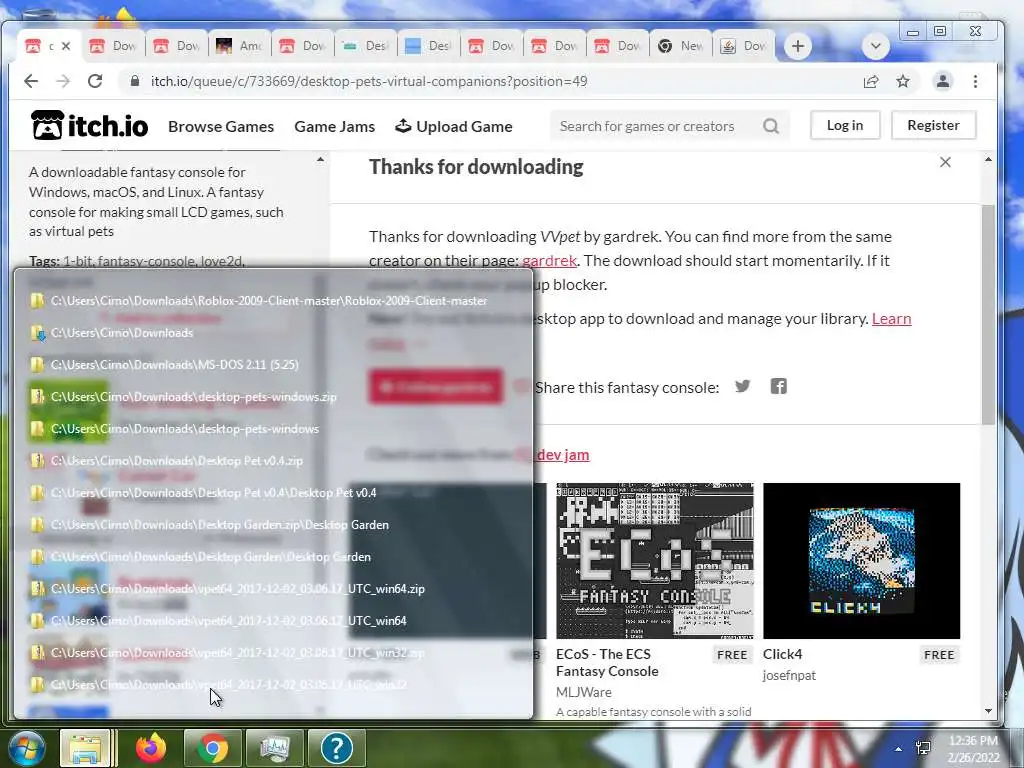Image resolution: width=1024 pixels, height=768 pixels.
Task: Open the Click4 game thumbnail
Action: (x=861, y=561)
